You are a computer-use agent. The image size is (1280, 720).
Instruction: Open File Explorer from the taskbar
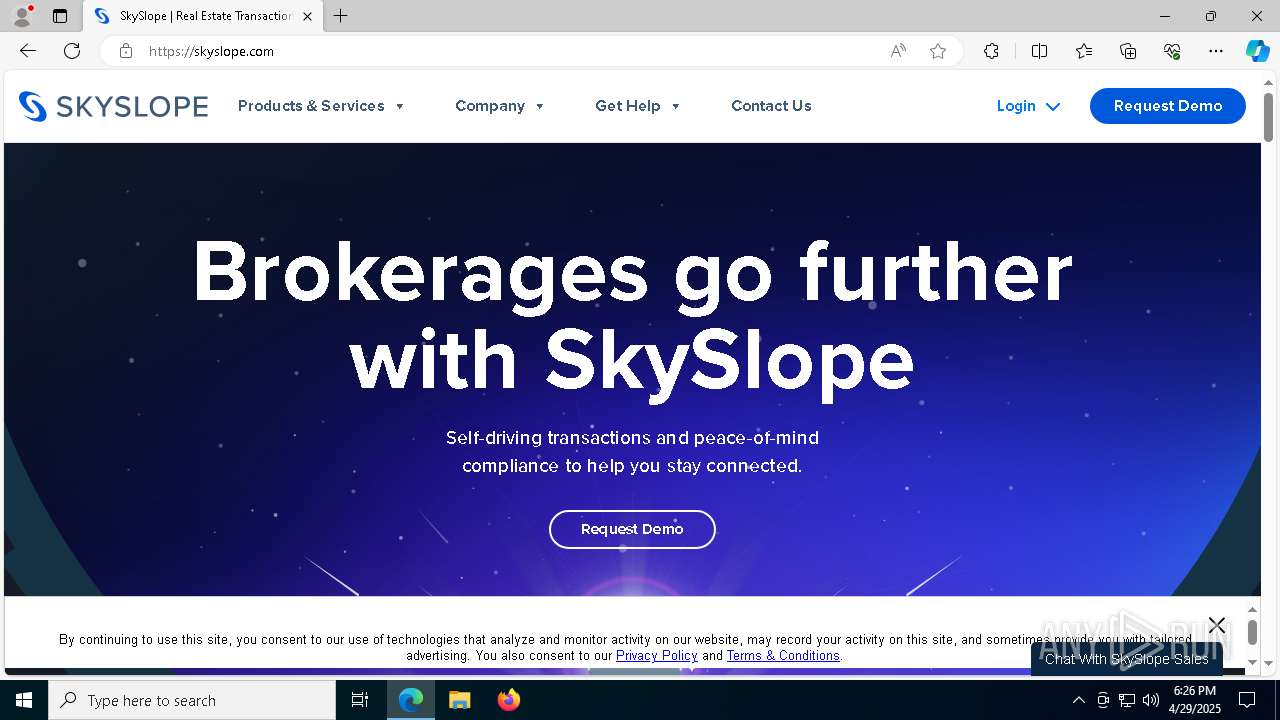(460, 700)
